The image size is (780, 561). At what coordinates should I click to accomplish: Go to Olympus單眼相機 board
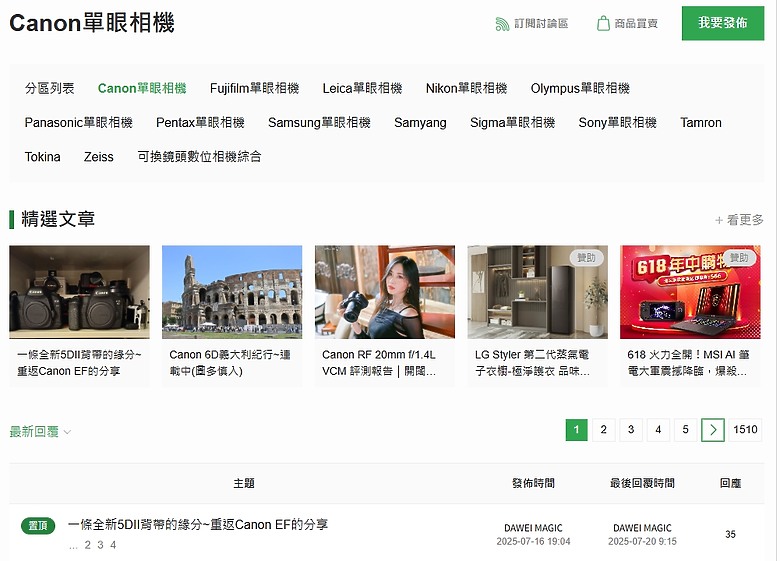(x=580, y=89)
